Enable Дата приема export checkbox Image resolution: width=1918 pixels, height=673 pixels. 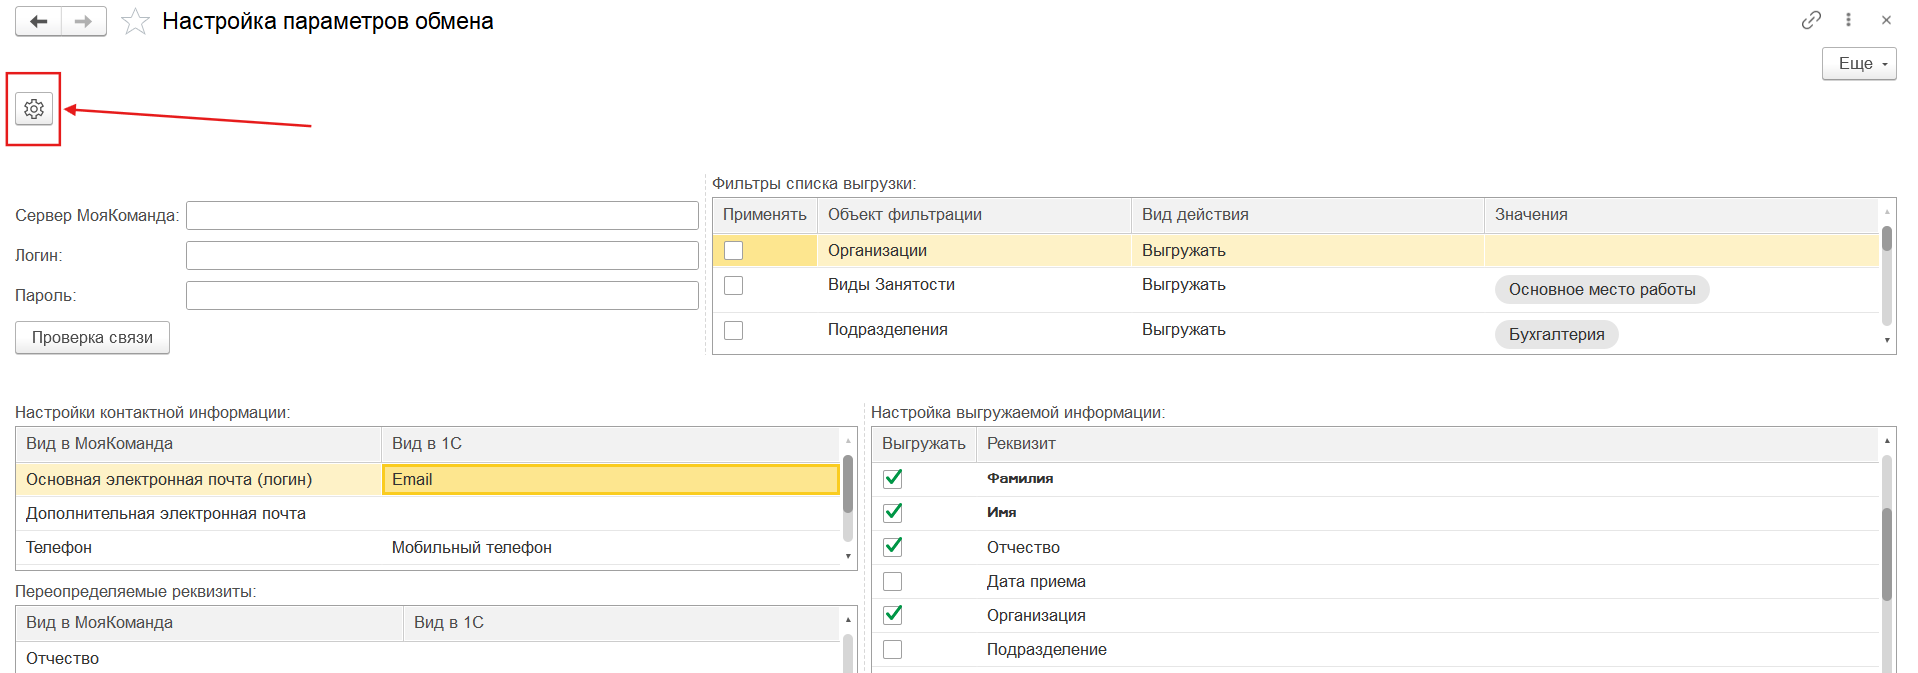tap(892, 581)
